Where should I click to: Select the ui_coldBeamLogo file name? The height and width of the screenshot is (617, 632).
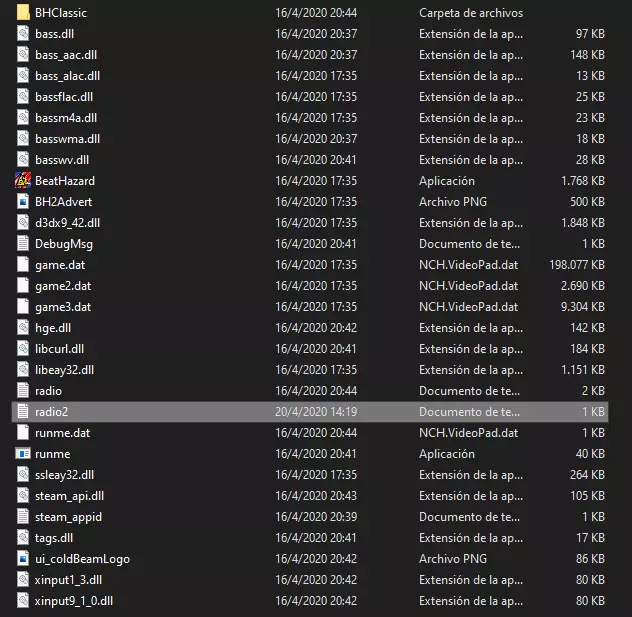click(x=82, y=559)
